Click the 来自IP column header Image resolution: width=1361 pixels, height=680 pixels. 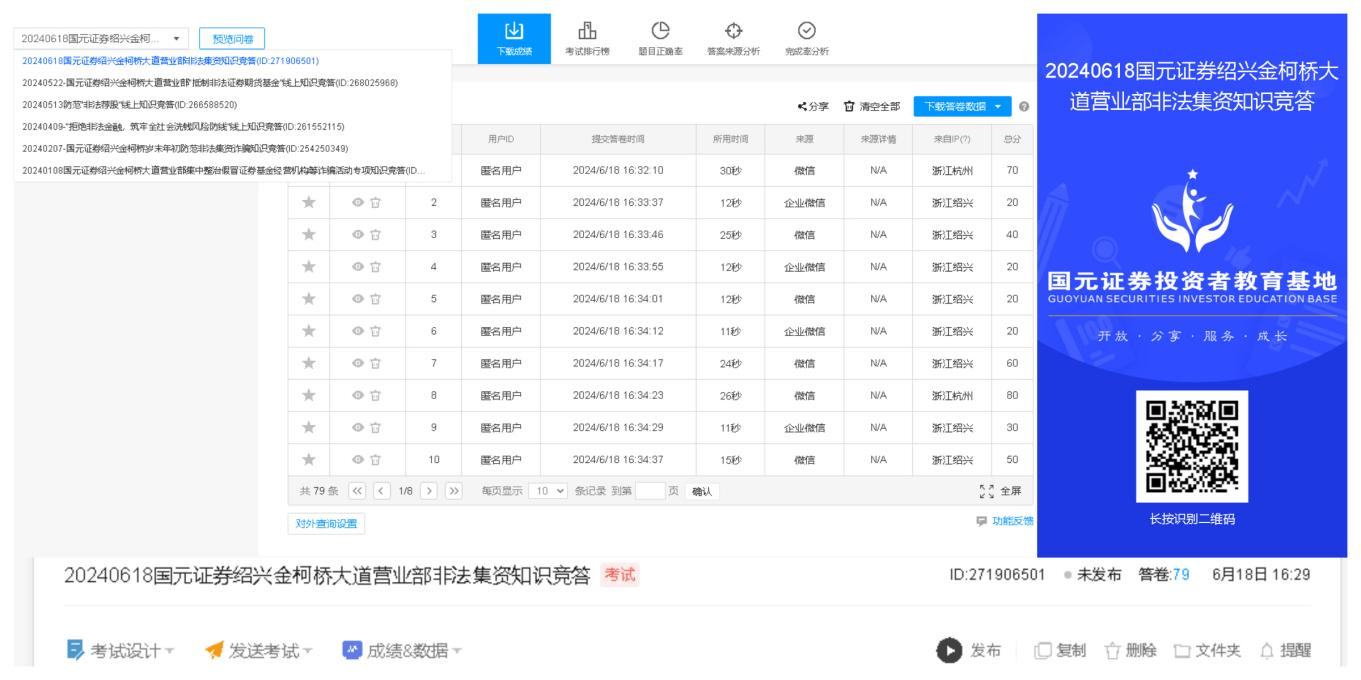tap(951, 139)
